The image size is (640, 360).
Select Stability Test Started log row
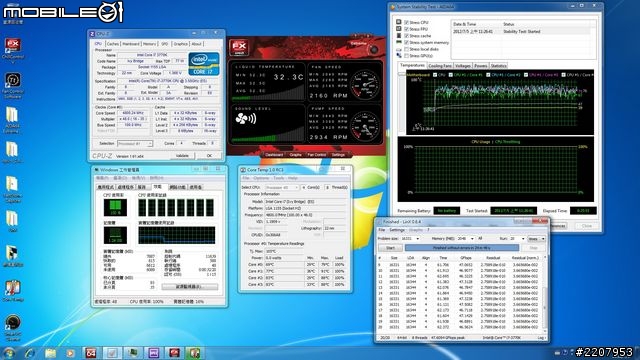[521, 31]
